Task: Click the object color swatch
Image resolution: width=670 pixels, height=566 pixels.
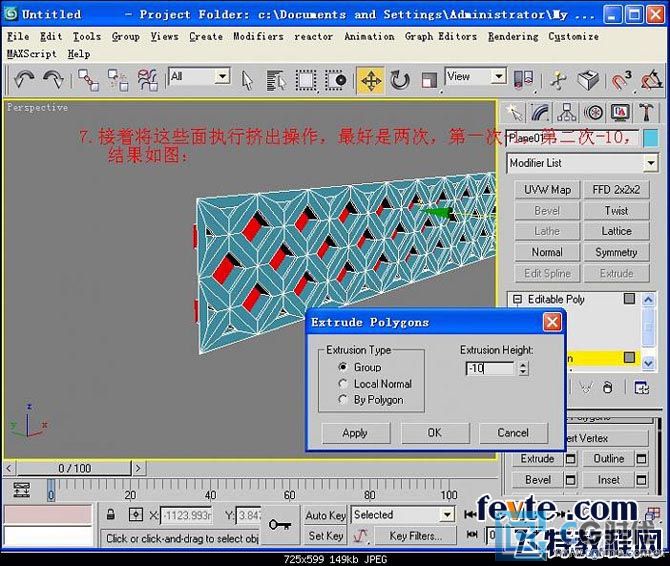Action: pyautogui.click(x=650, y=138)
